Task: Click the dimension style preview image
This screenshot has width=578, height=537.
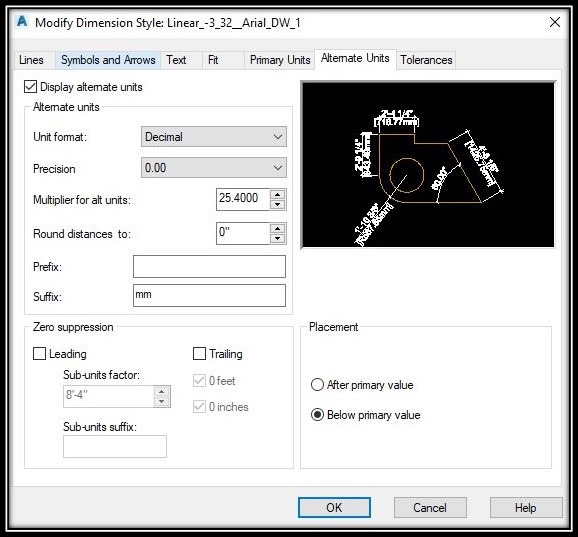Action: (428, 164)
